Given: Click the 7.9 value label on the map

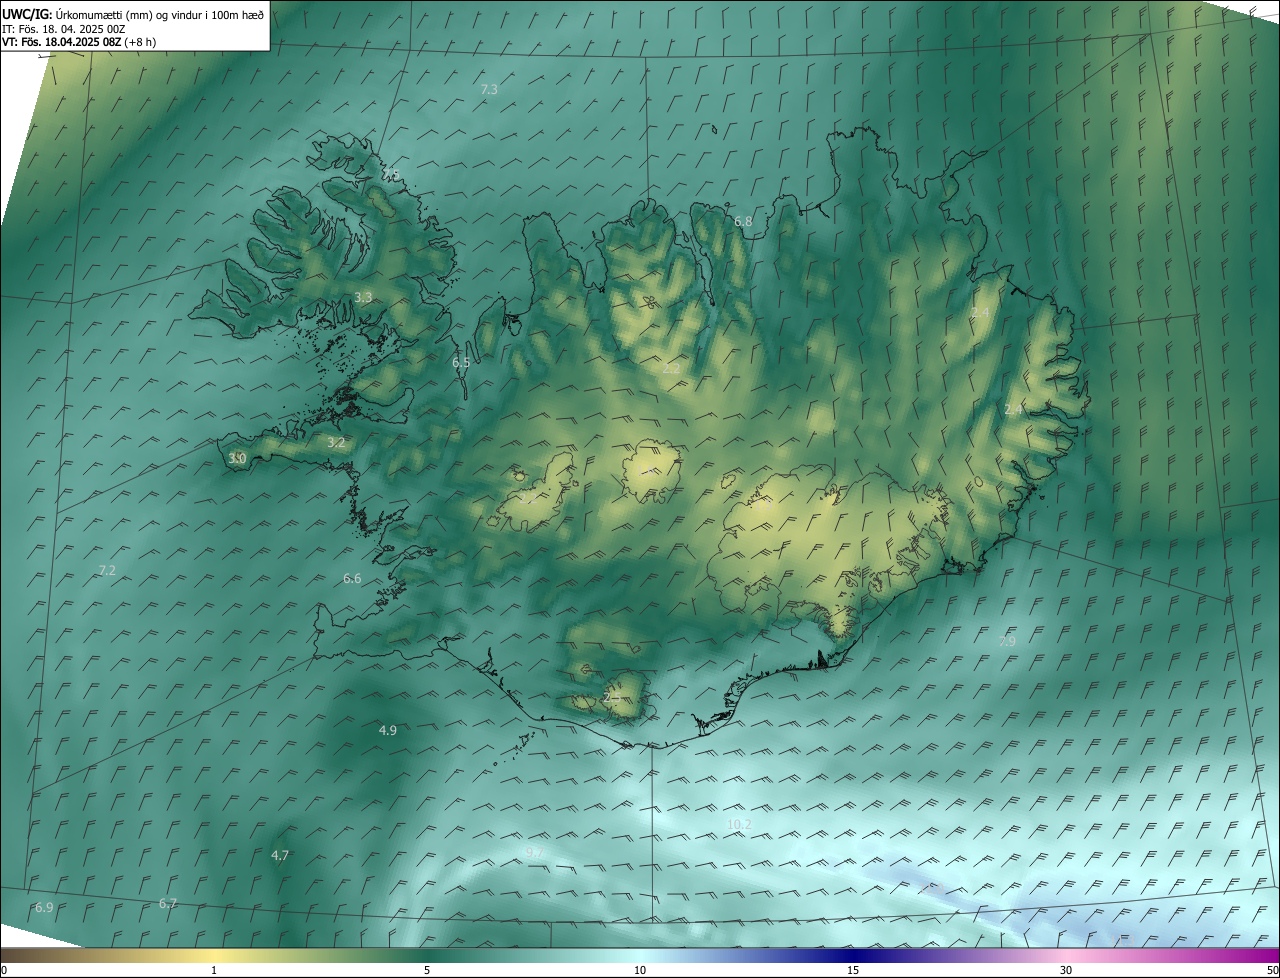Looking at the screenshot, I should (x=1007, y=641).
